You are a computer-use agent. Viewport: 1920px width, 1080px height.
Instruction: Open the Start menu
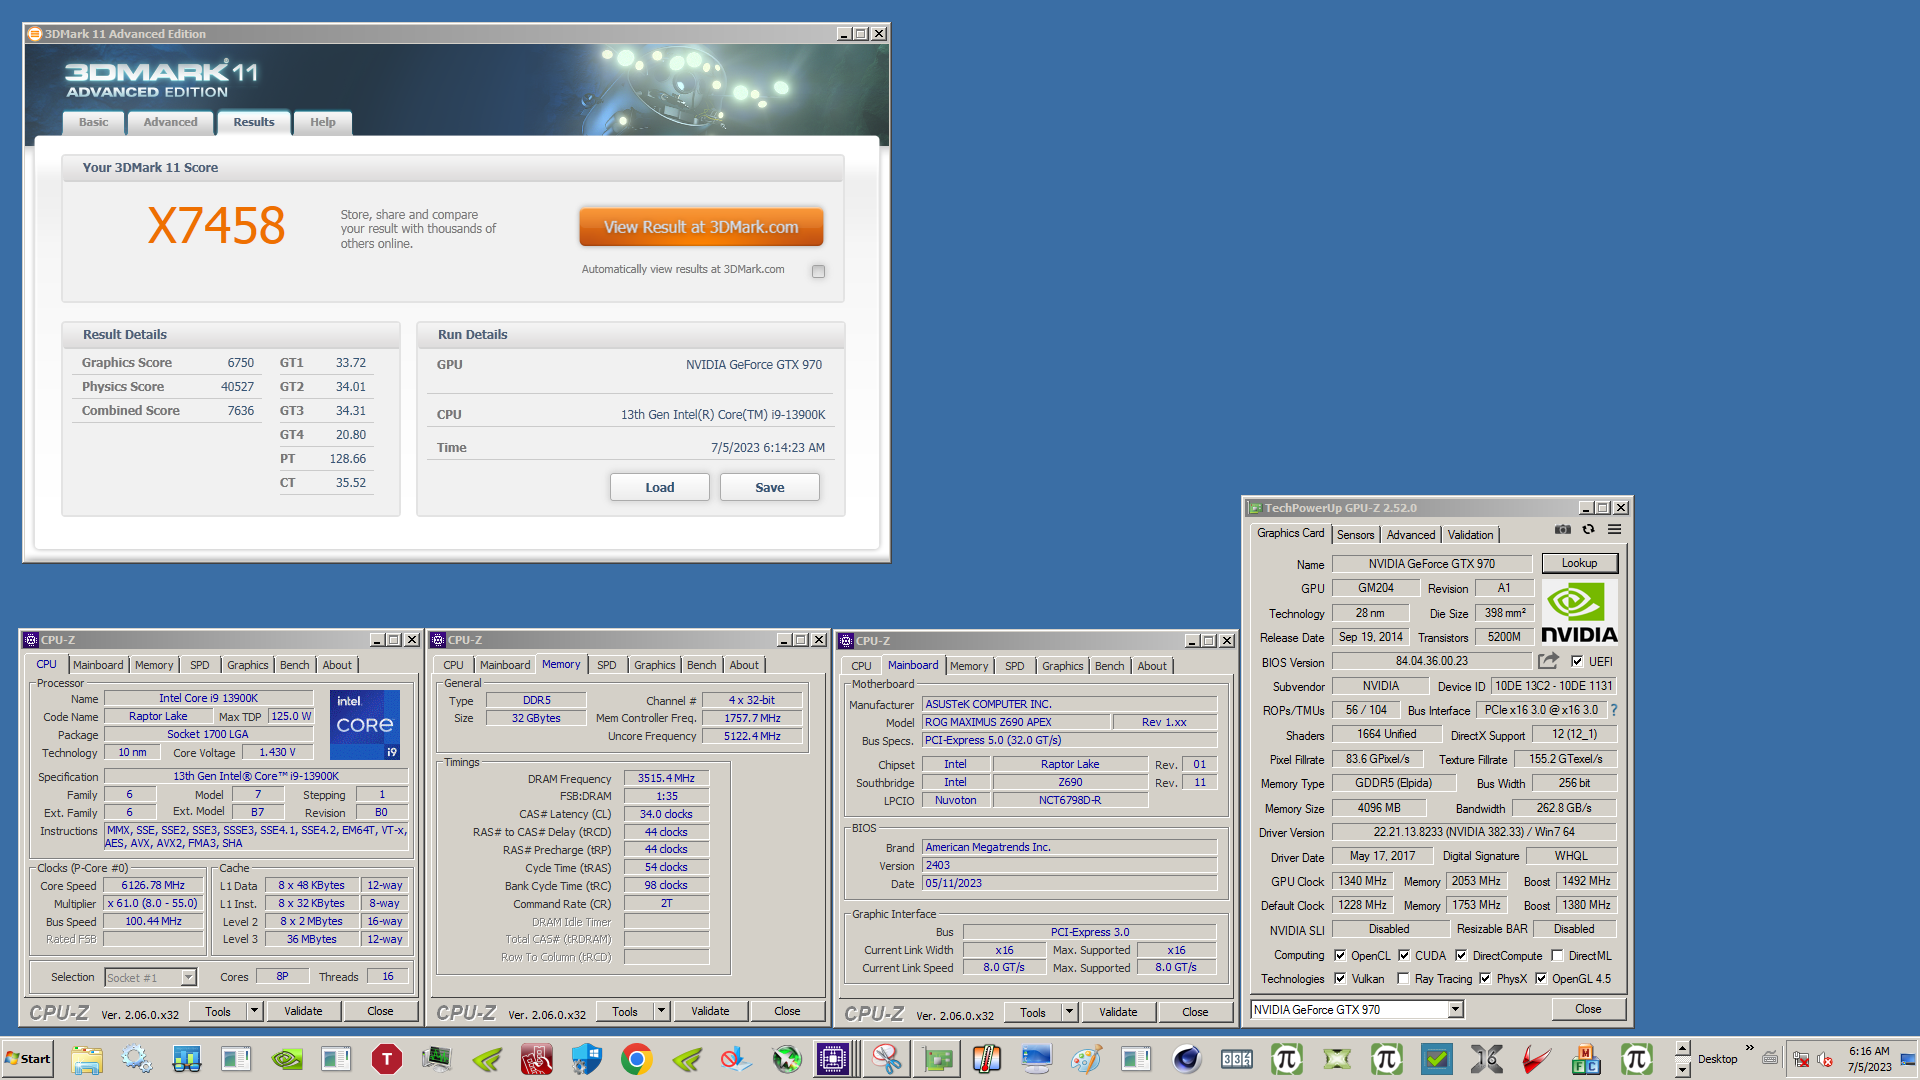point(28,1059)
